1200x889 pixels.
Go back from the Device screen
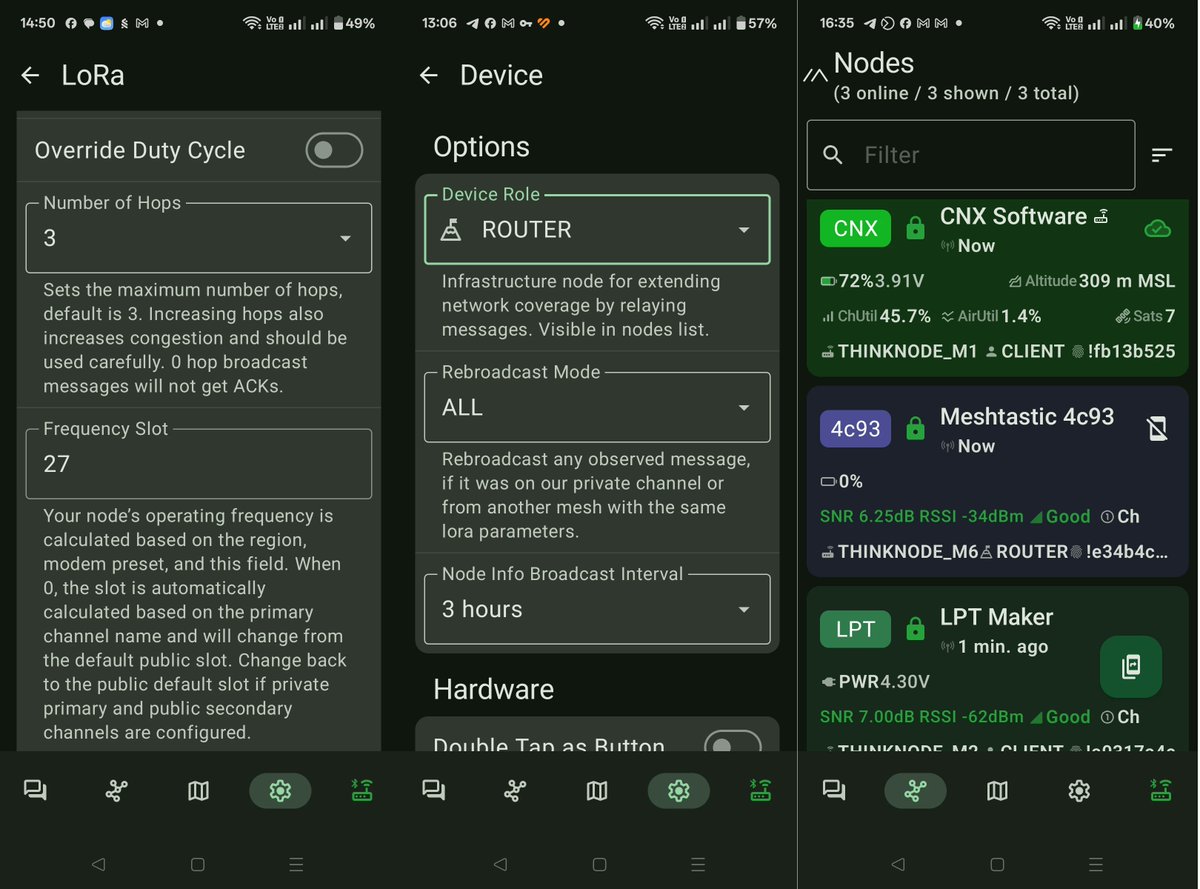(x=429, y=76)
